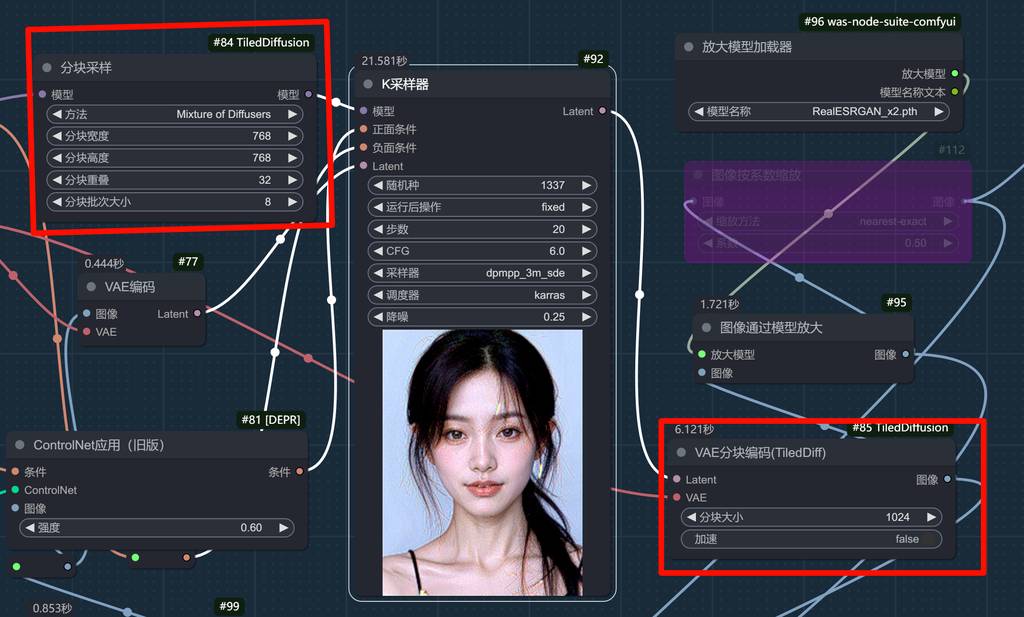The image size is (1024, 617).
Task: Open the 调度器 karras dropdown
Action: coord(482,295)
